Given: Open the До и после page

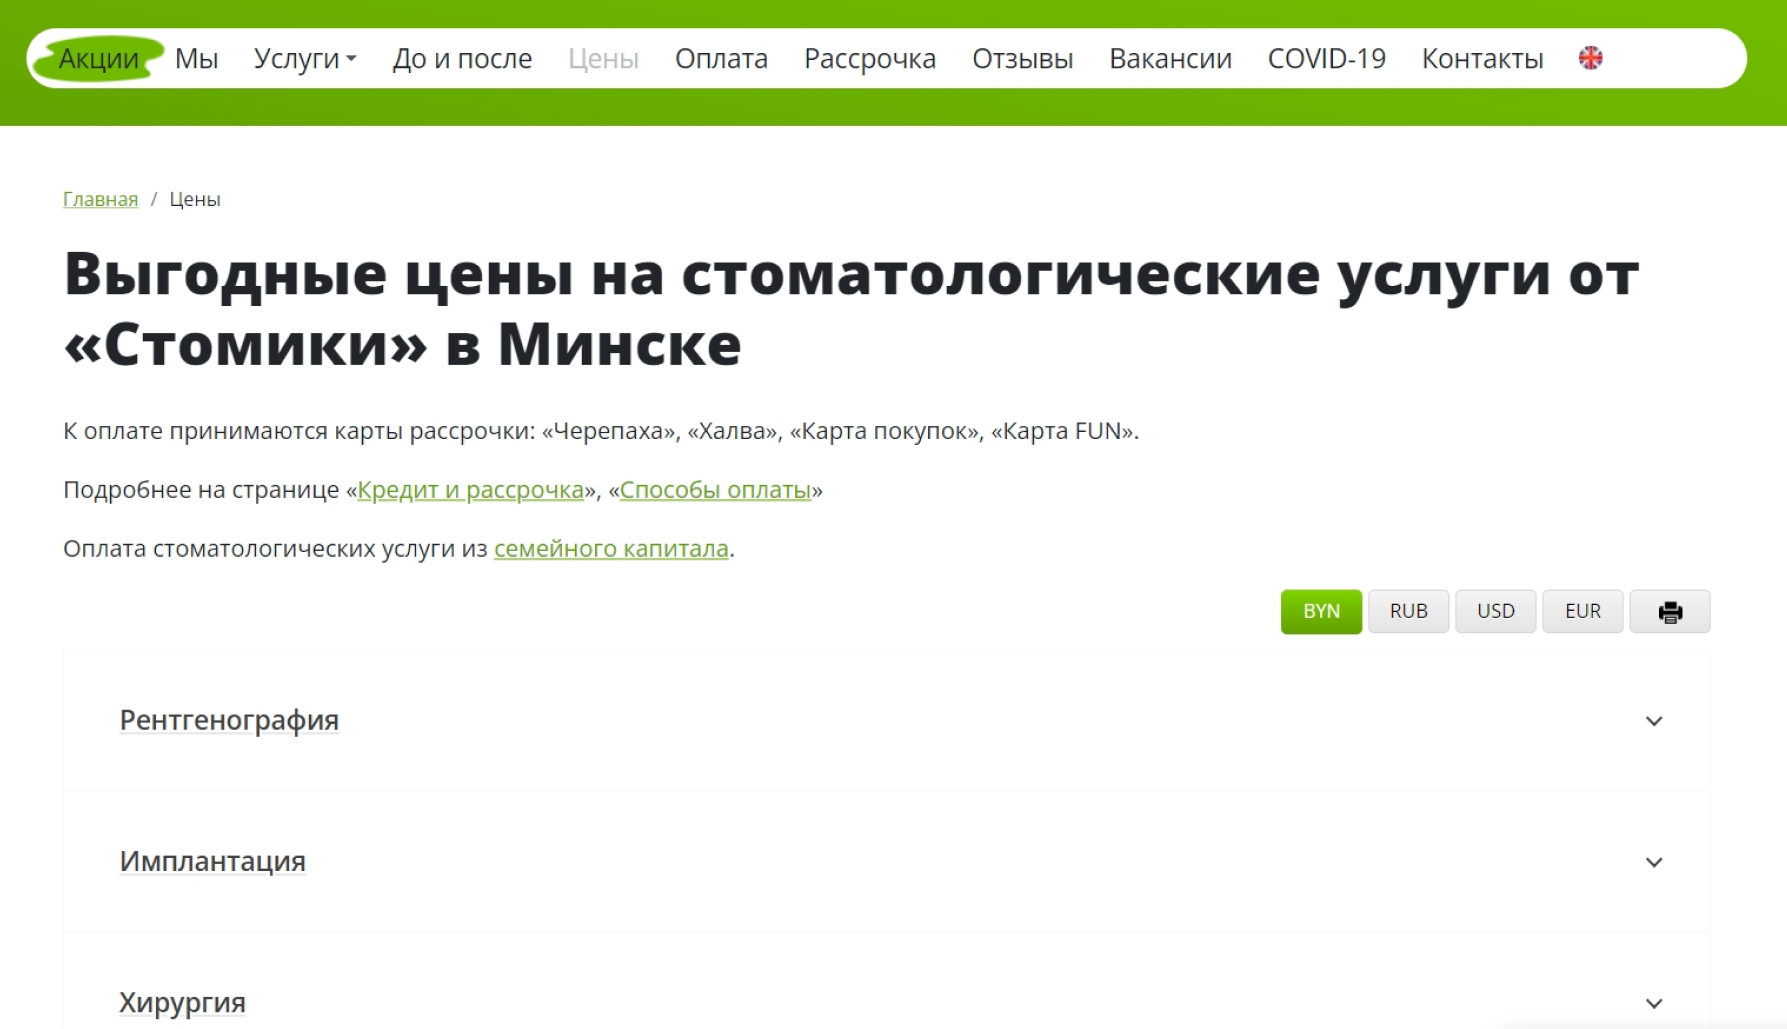Looking at the screenshot, I should click(x=462, y=59).
